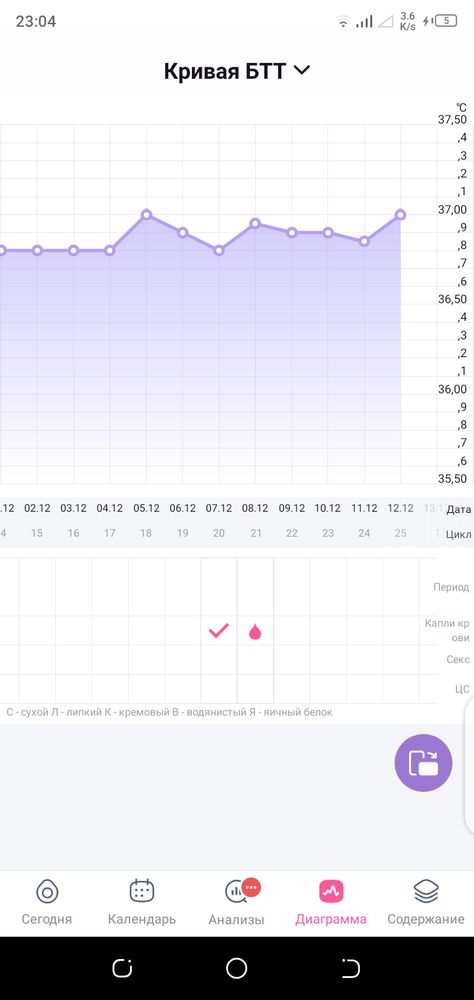Screen dimensions: 474x1000
Task: Open the Диаграмма tab
Action: (331, 902)
